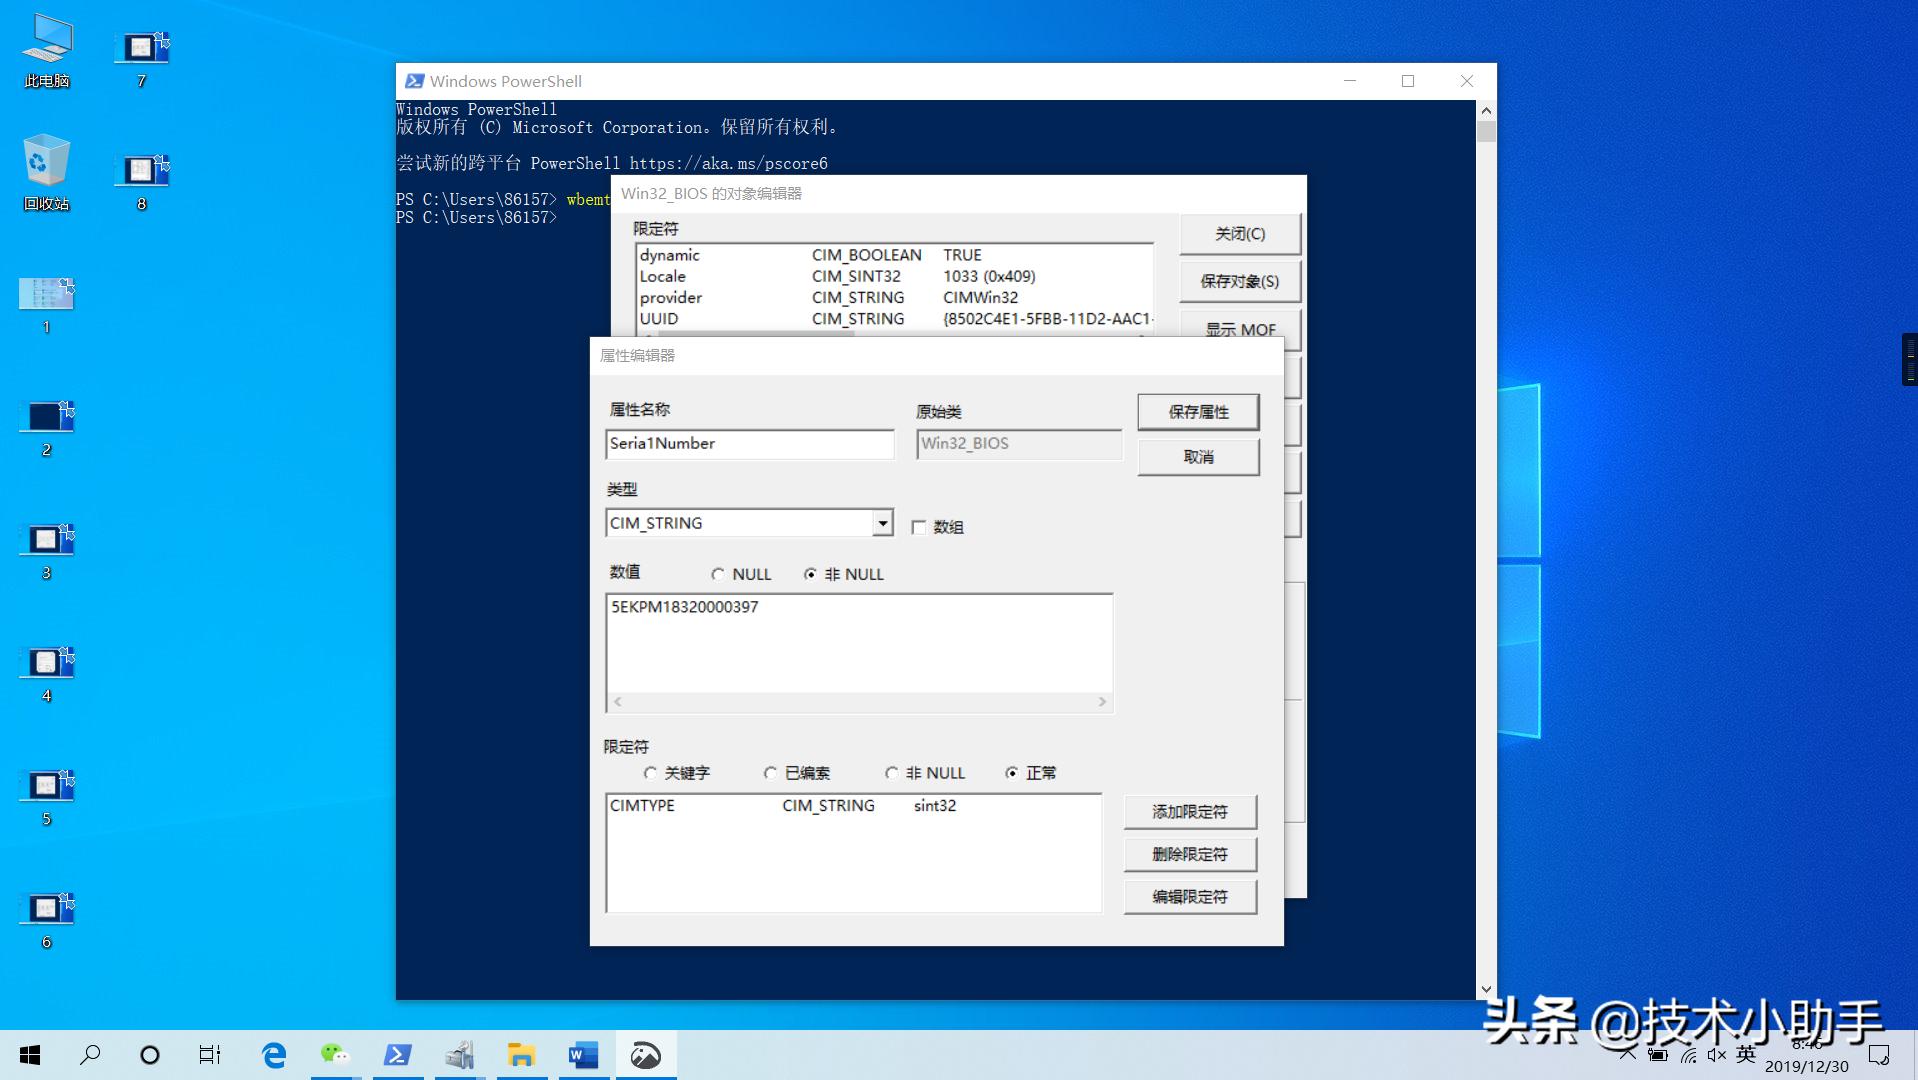Screen dimensions: 1918x1080
Task: Click the Microsoft Edge taskbar icon
Action: [273, 1055]
